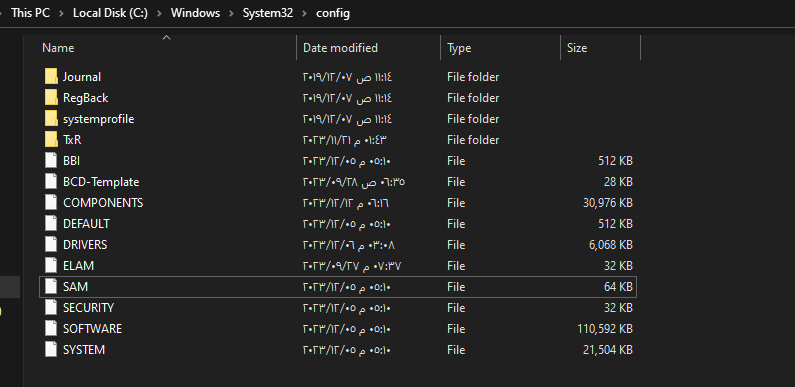
Task: Expand chevron after System32 breadcrumb
Action: pos(304,14)
